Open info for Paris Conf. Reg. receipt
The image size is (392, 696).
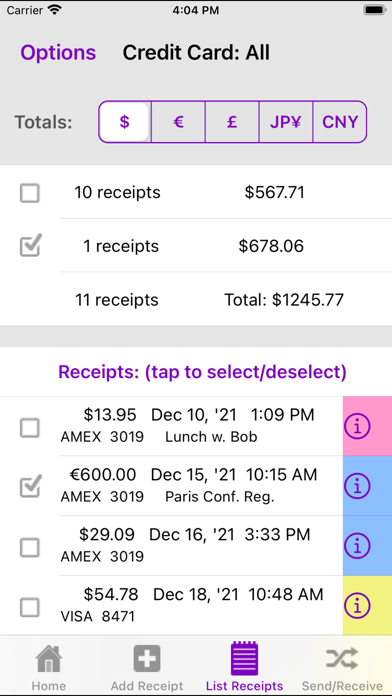coord(357,486)
